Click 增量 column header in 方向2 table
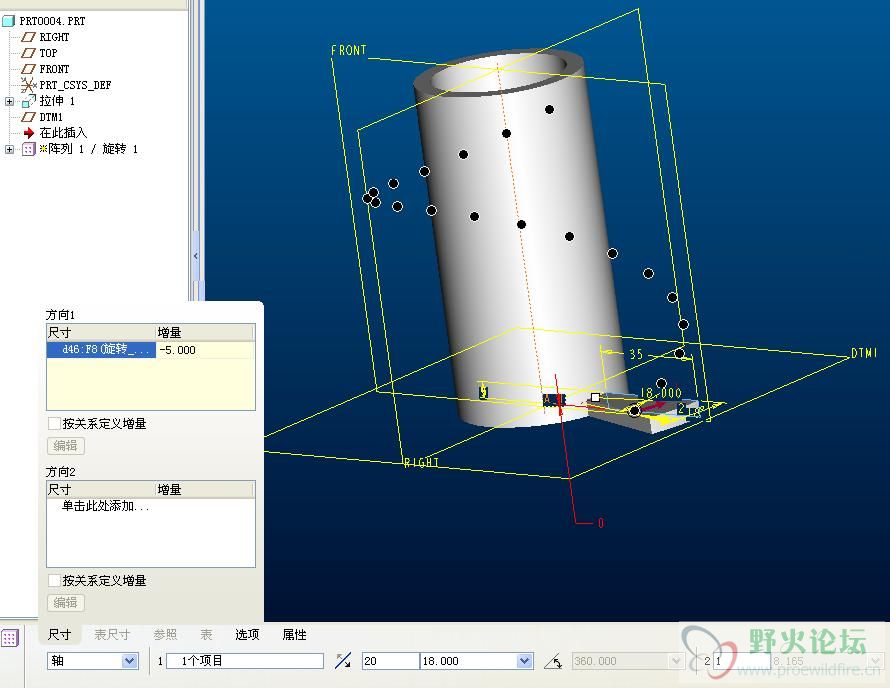This screenshot has height=688, width=890. (205, 489)
